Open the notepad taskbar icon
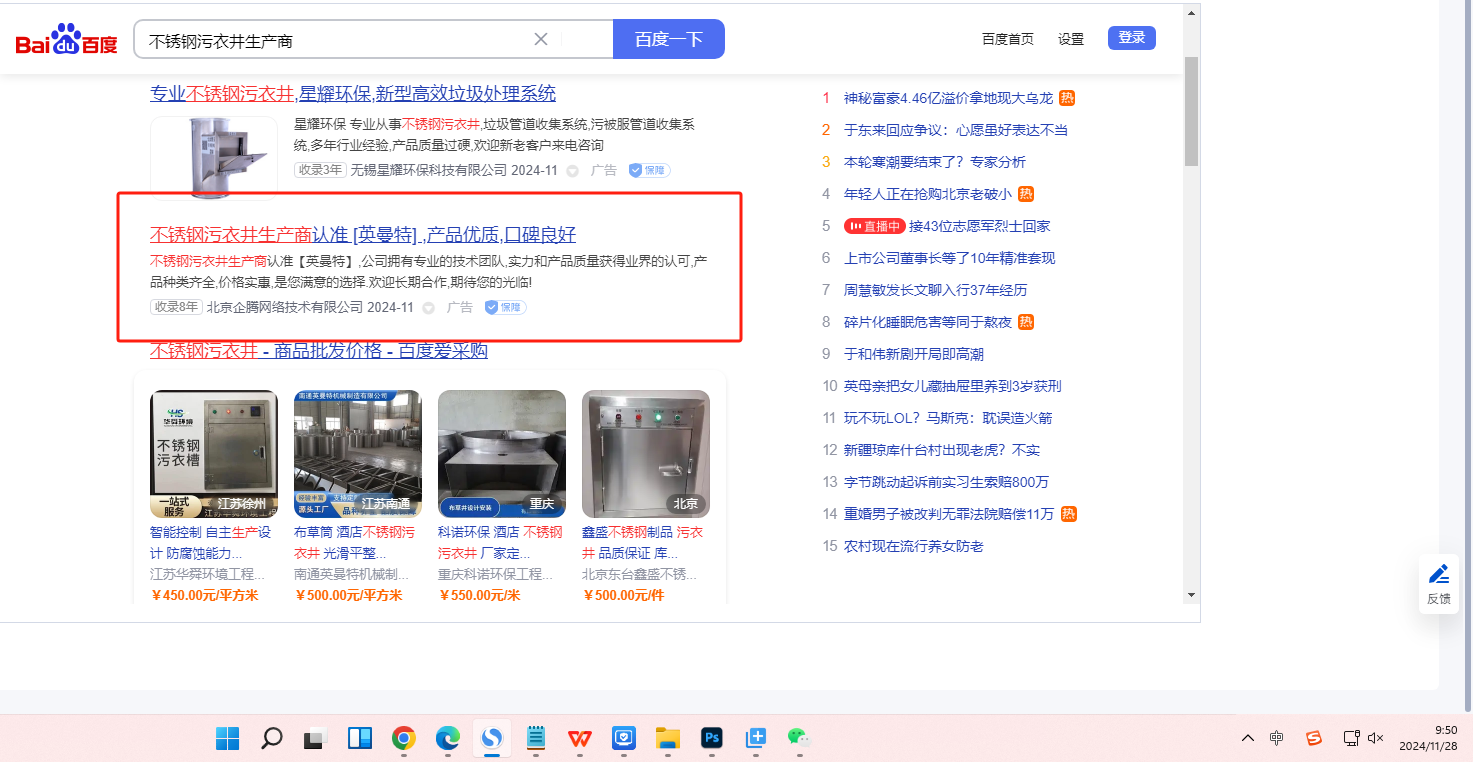Image resolution: width=1473 pixels, height=762 pixels. 536,739
